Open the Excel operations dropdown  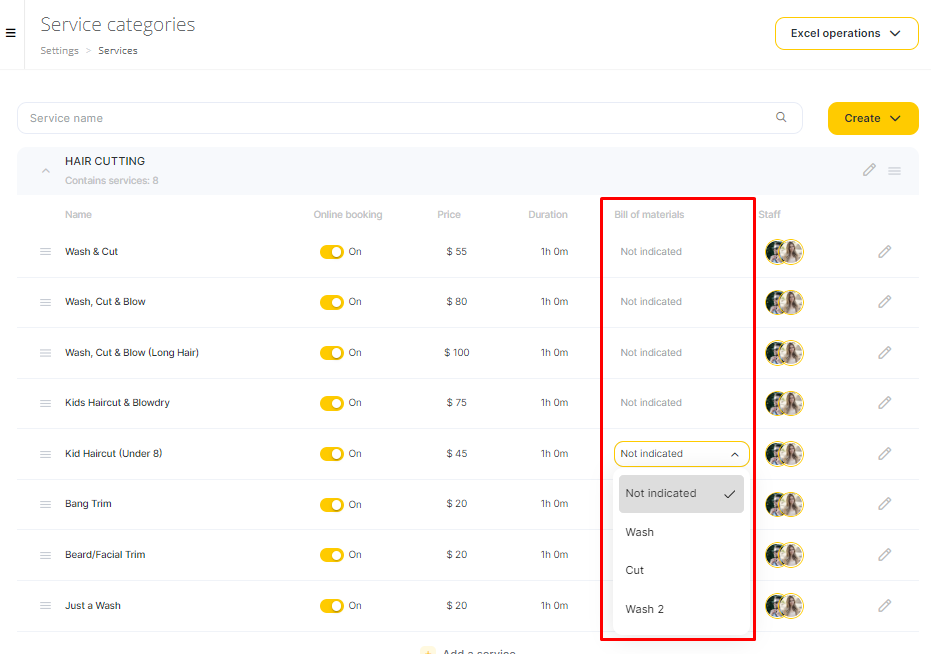(x=846, y=33)
